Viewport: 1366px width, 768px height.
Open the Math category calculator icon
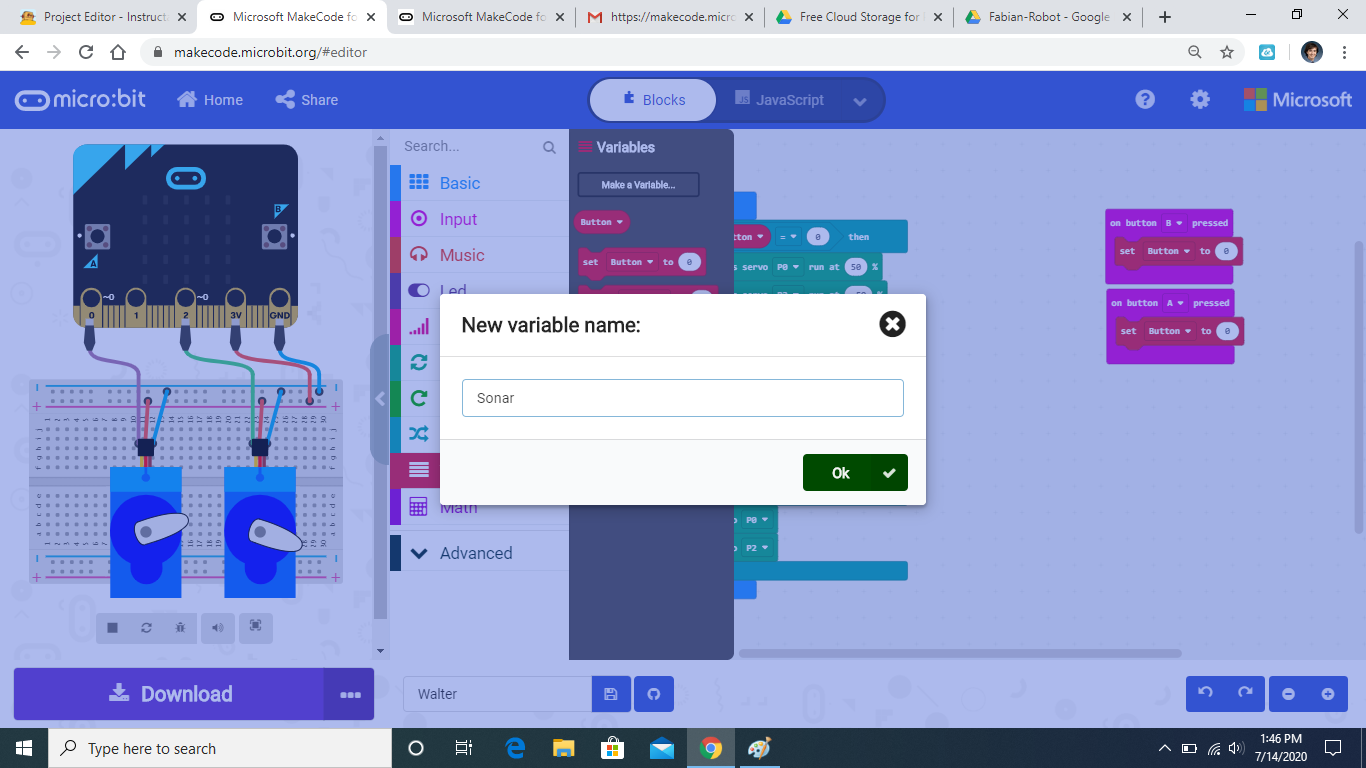tap(419, 507)
